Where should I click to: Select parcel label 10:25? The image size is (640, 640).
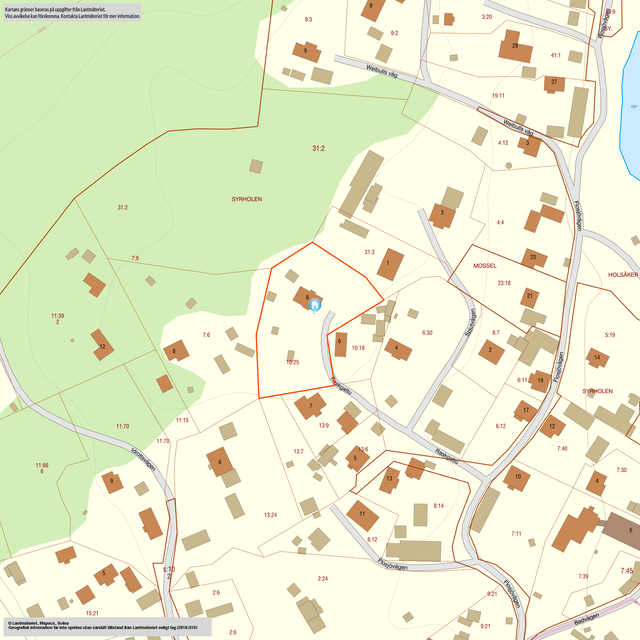(292, 362)
